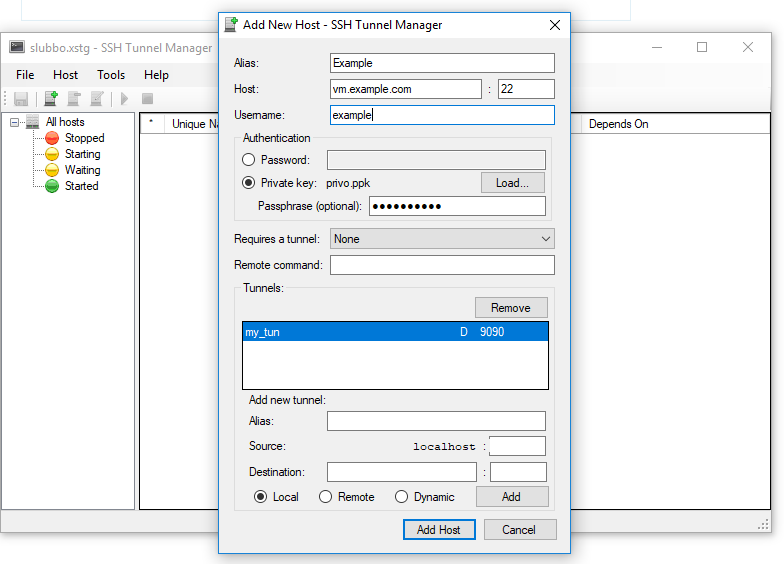Click the Depends On column header
Screen dimensions: 784x564
pos(675,124)
